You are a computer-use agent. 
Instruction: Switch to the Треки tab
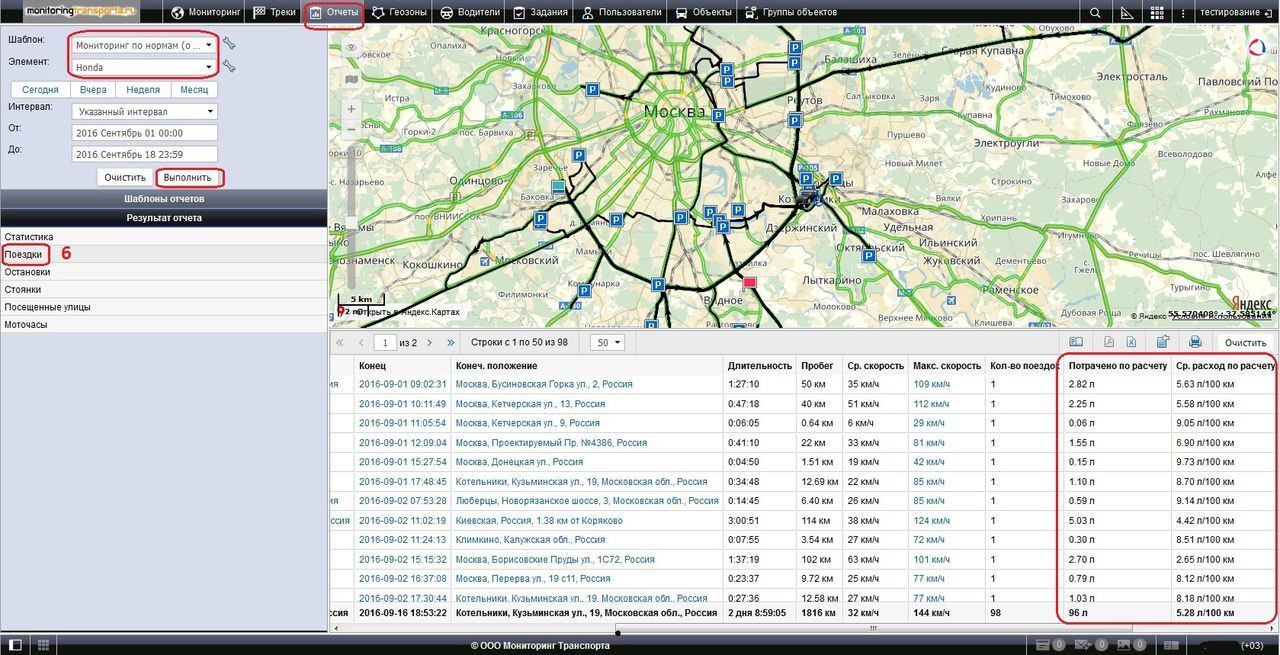click(274, 13)
